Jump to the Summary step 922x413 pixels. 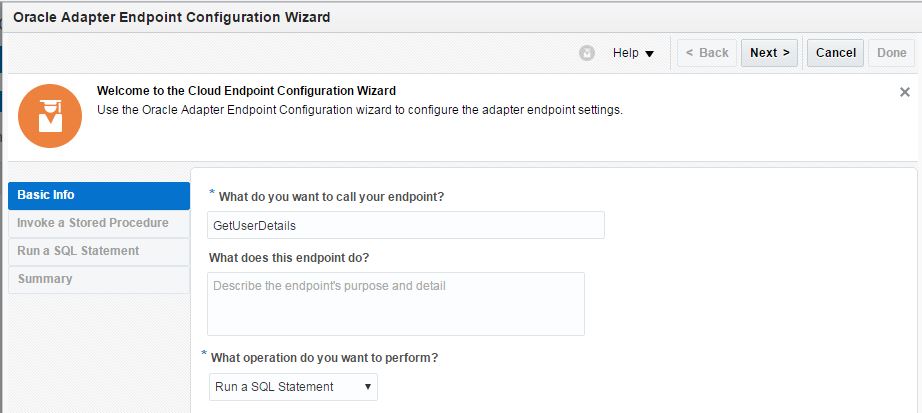tap(98, 279)
